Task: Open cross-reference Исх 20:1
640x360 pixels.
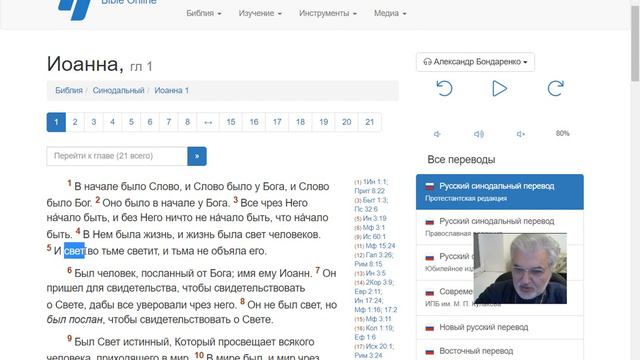Action: click(379, 346)
